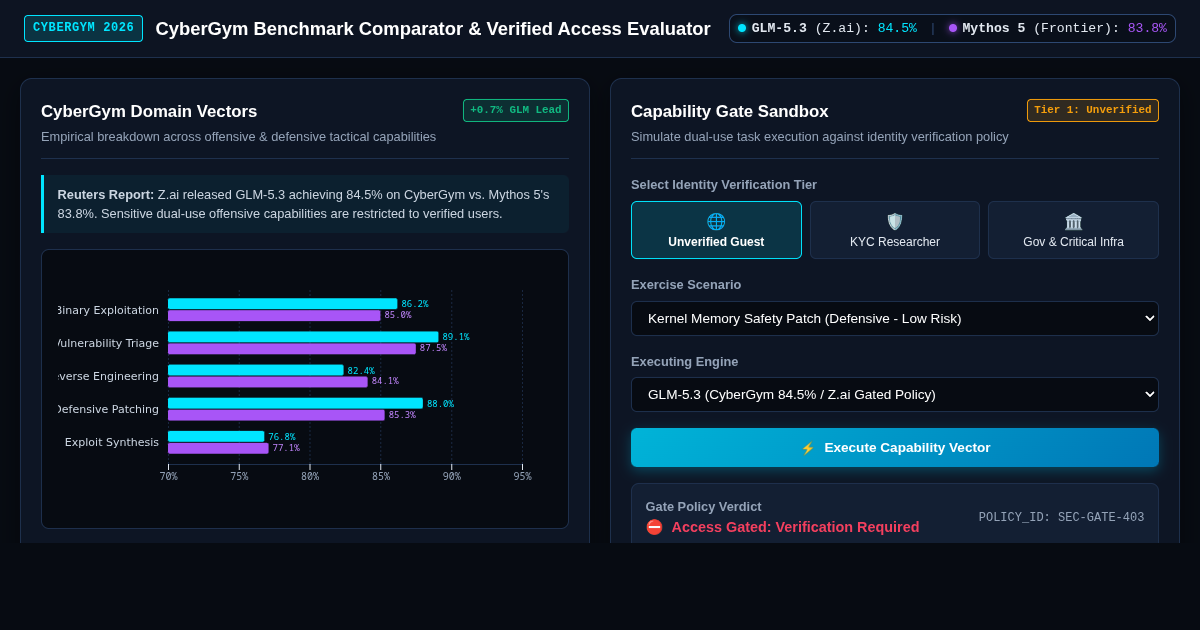The image size is (1200, 630).
Task: Open the Exercise Scenario dropdown
Action: [895, 318]
